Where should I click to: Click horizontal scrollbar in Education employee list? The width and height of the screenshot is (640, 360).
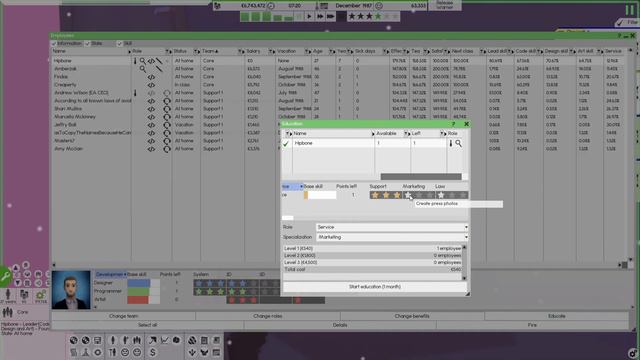pyautogui.click(x=421, y=177)
